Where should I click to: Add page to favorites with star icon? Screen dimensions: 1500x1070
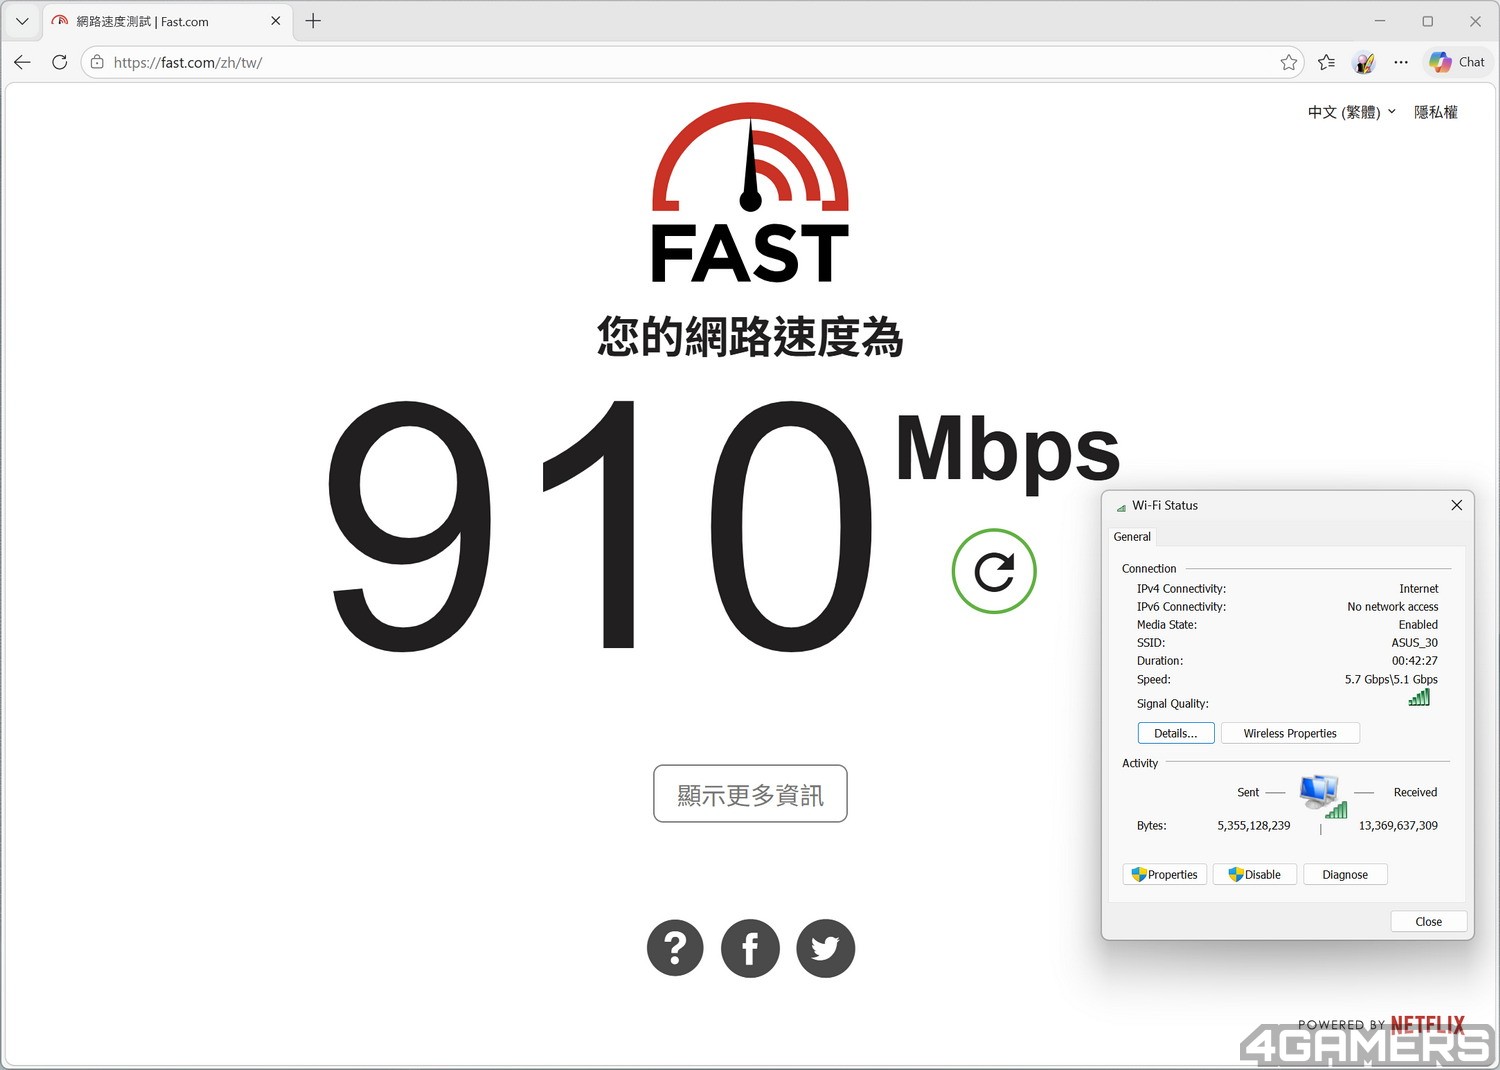click(x=1288, y=62)
